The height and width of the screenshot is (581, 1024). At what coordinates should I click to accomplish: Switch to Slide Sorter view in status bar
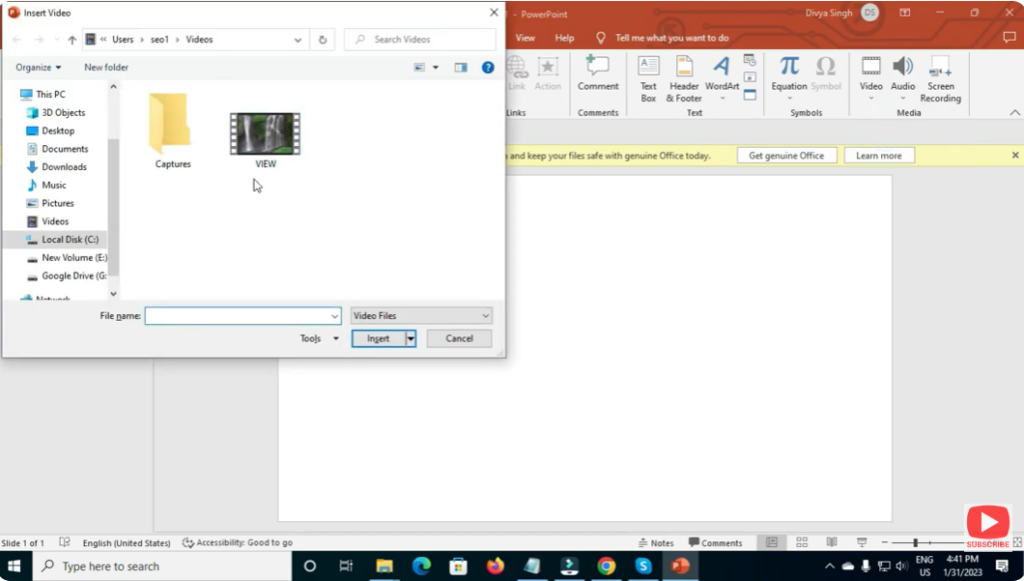[801, 542]
